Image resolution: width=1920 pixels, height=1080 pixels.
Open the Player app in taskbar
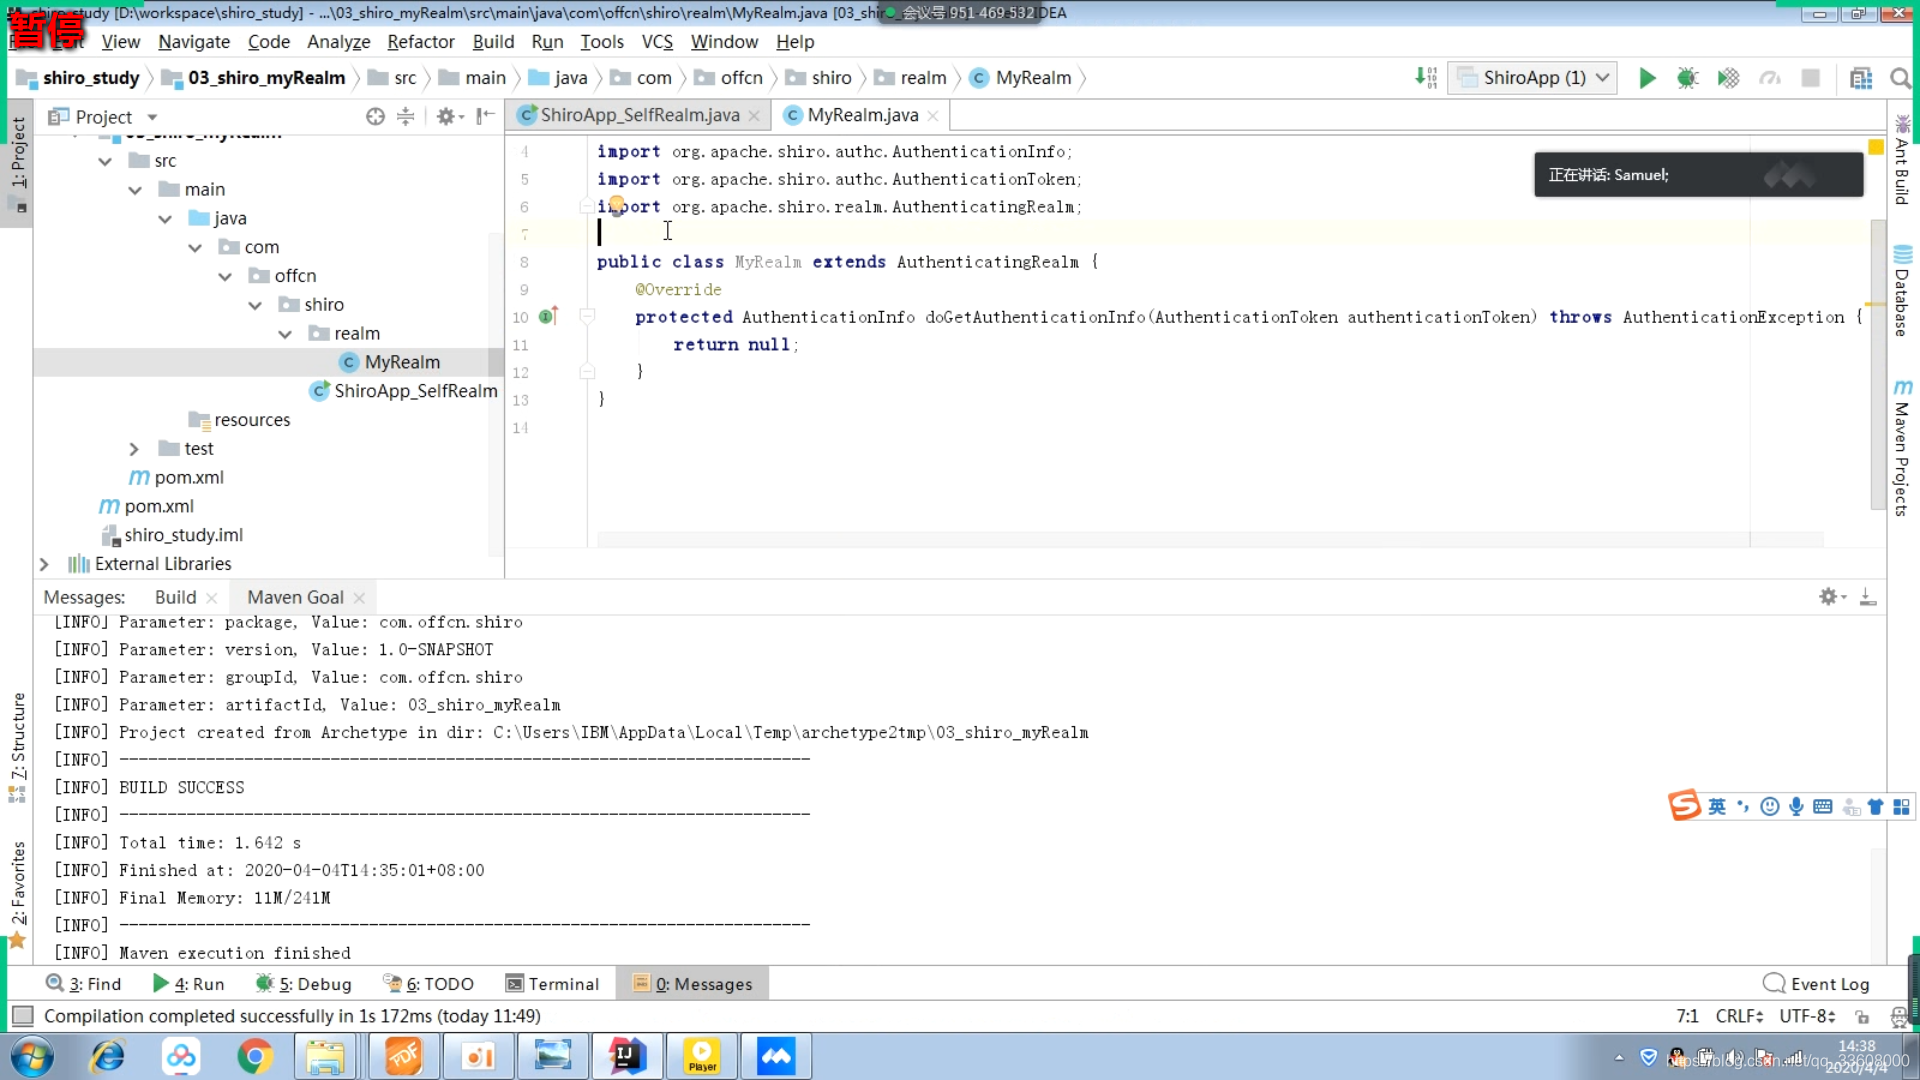(702, 1057)
